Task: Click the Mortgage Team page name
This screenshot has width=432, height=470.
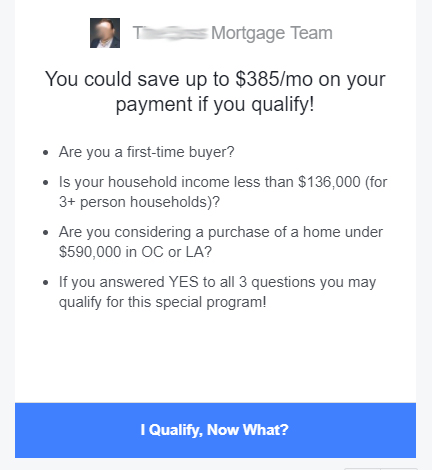Action: [x=233, y=33]
